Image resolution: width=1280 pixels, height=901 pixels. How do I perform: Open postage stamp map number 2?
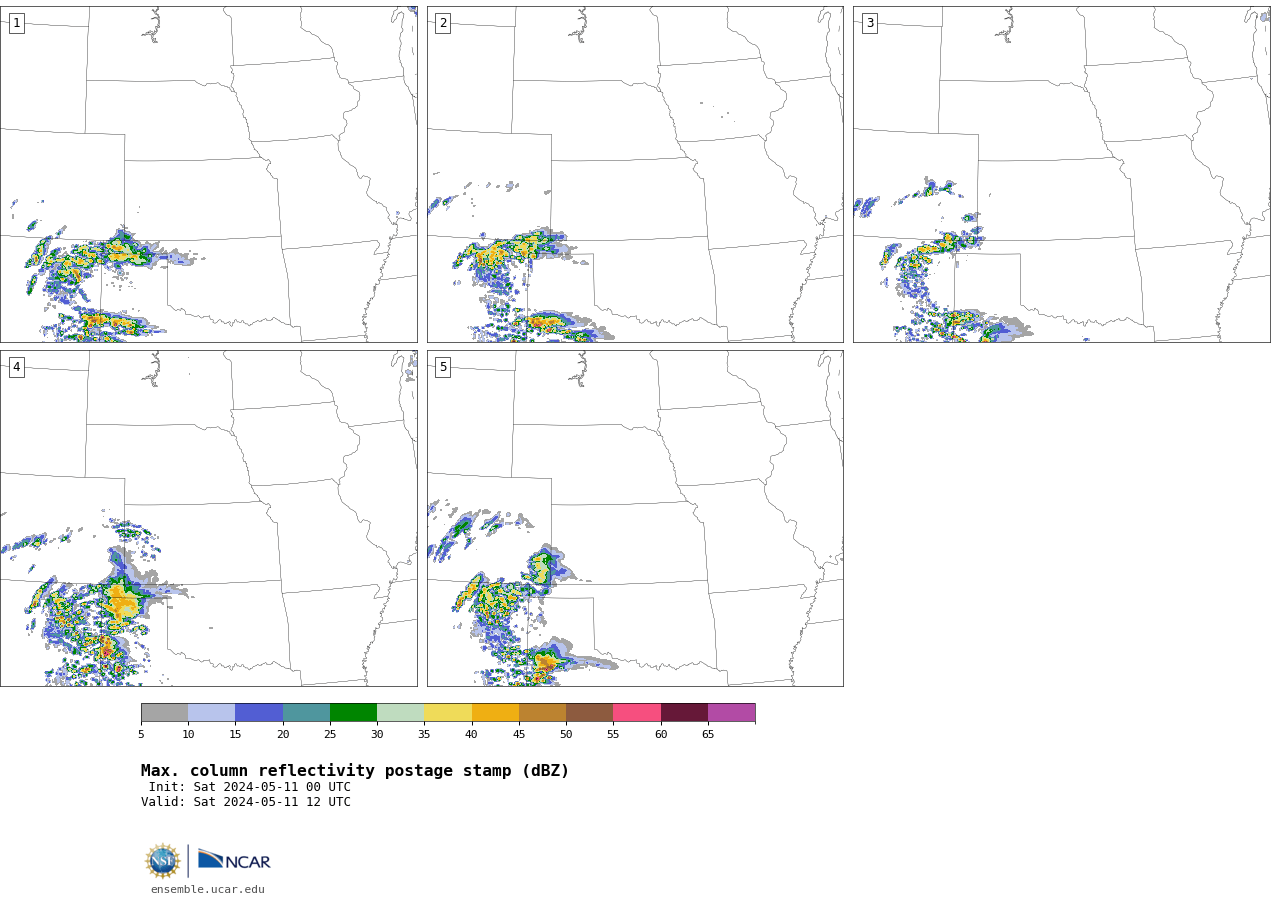635,174
